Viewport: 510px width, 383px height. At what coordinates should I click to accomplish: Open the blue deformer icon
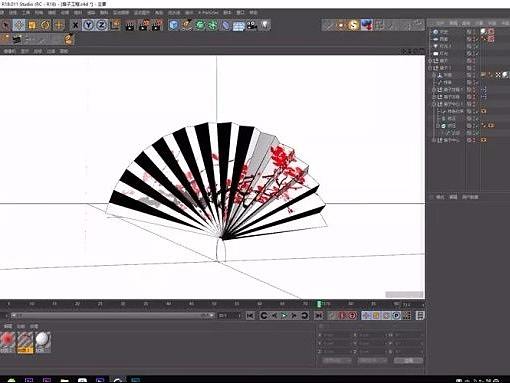coord(226,25)
